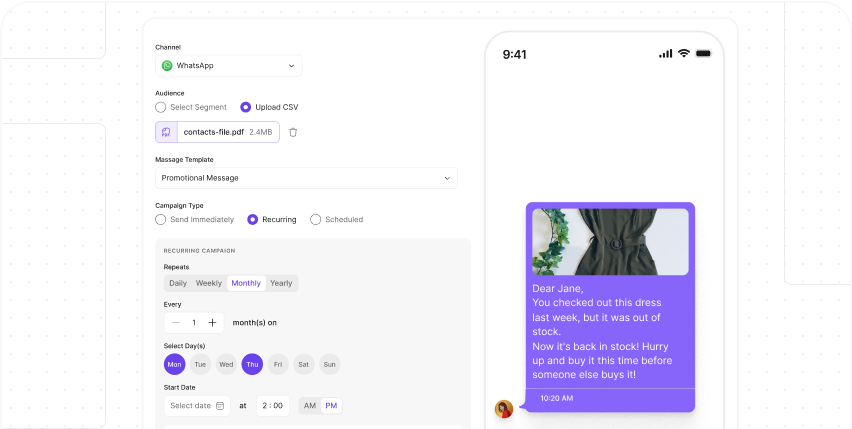Screen dimensions: 852x429
Task: Switch repeats to Monthly
Action: point(246,283)
